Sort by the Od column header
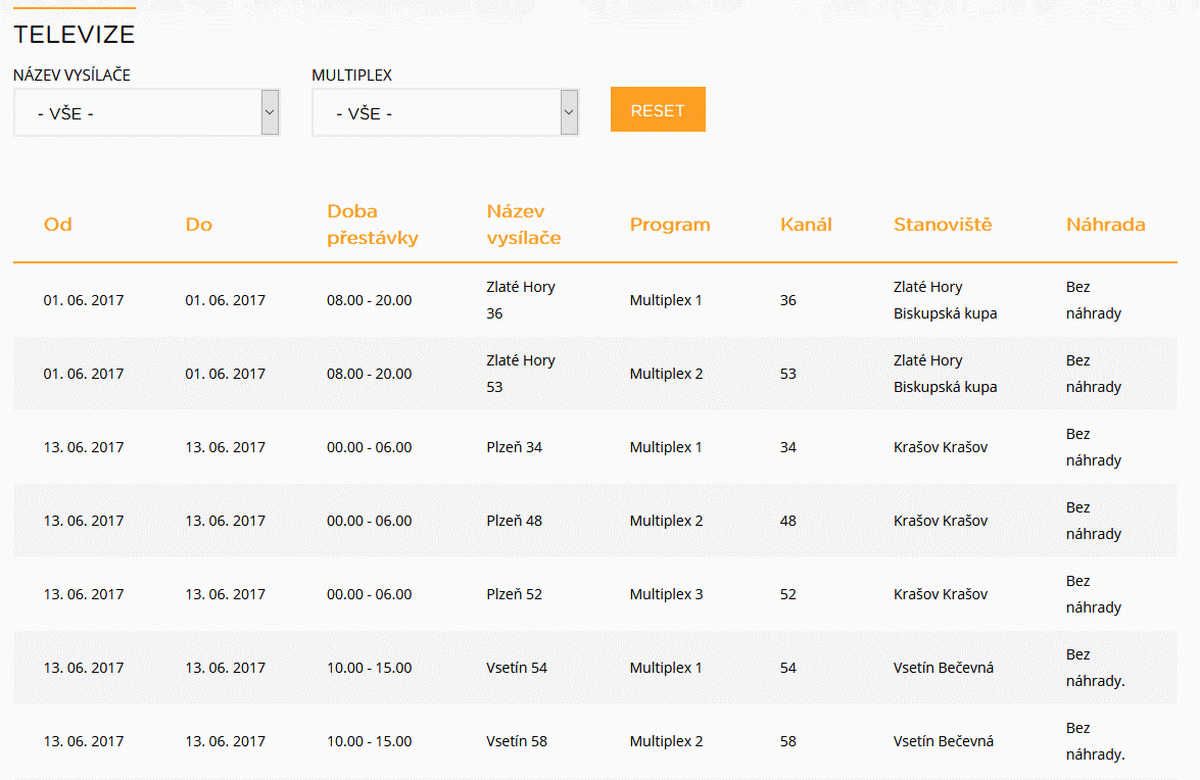This screenshot has width=1200, height=780. [58, 225]
